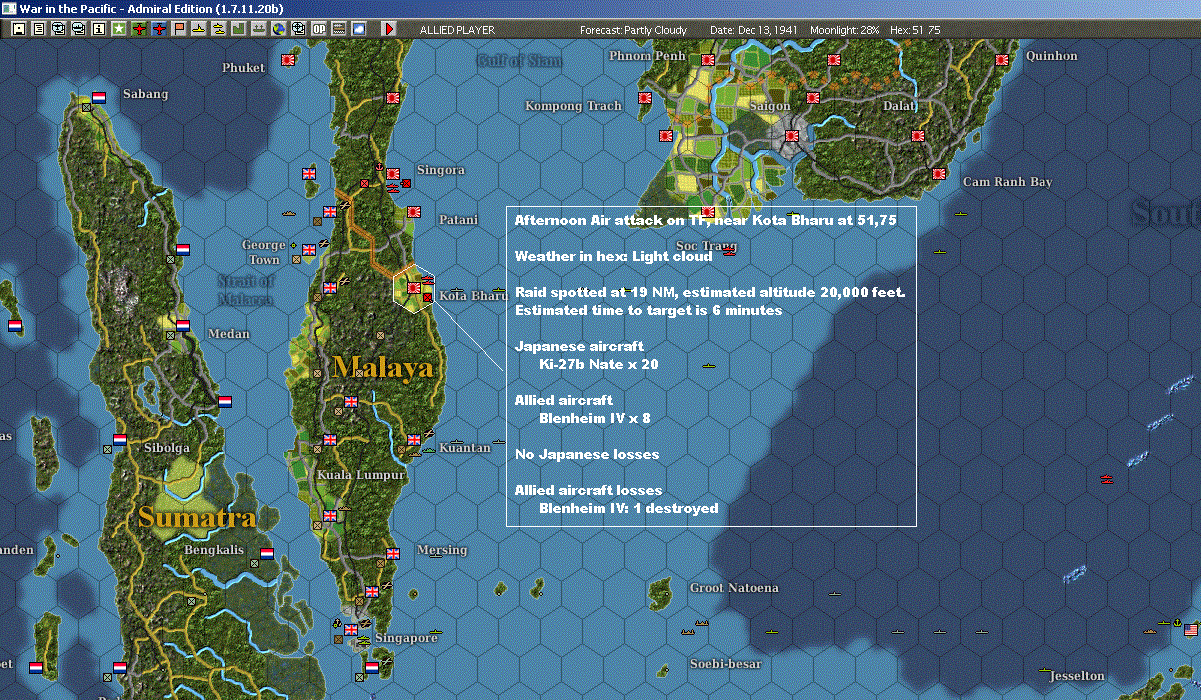Click the red ship marker in eastern sea
Viewport: 1201px width, 700px height.
point(1107,478)
